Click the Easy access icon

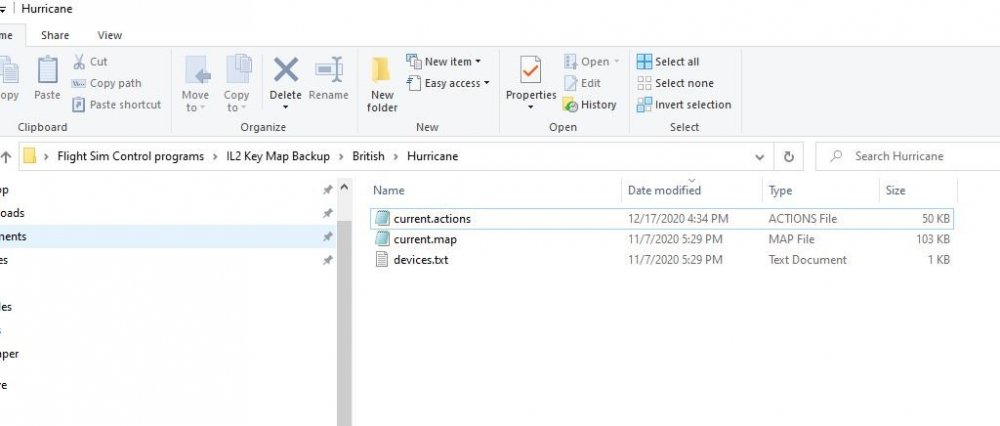click(x=414, y=83)
